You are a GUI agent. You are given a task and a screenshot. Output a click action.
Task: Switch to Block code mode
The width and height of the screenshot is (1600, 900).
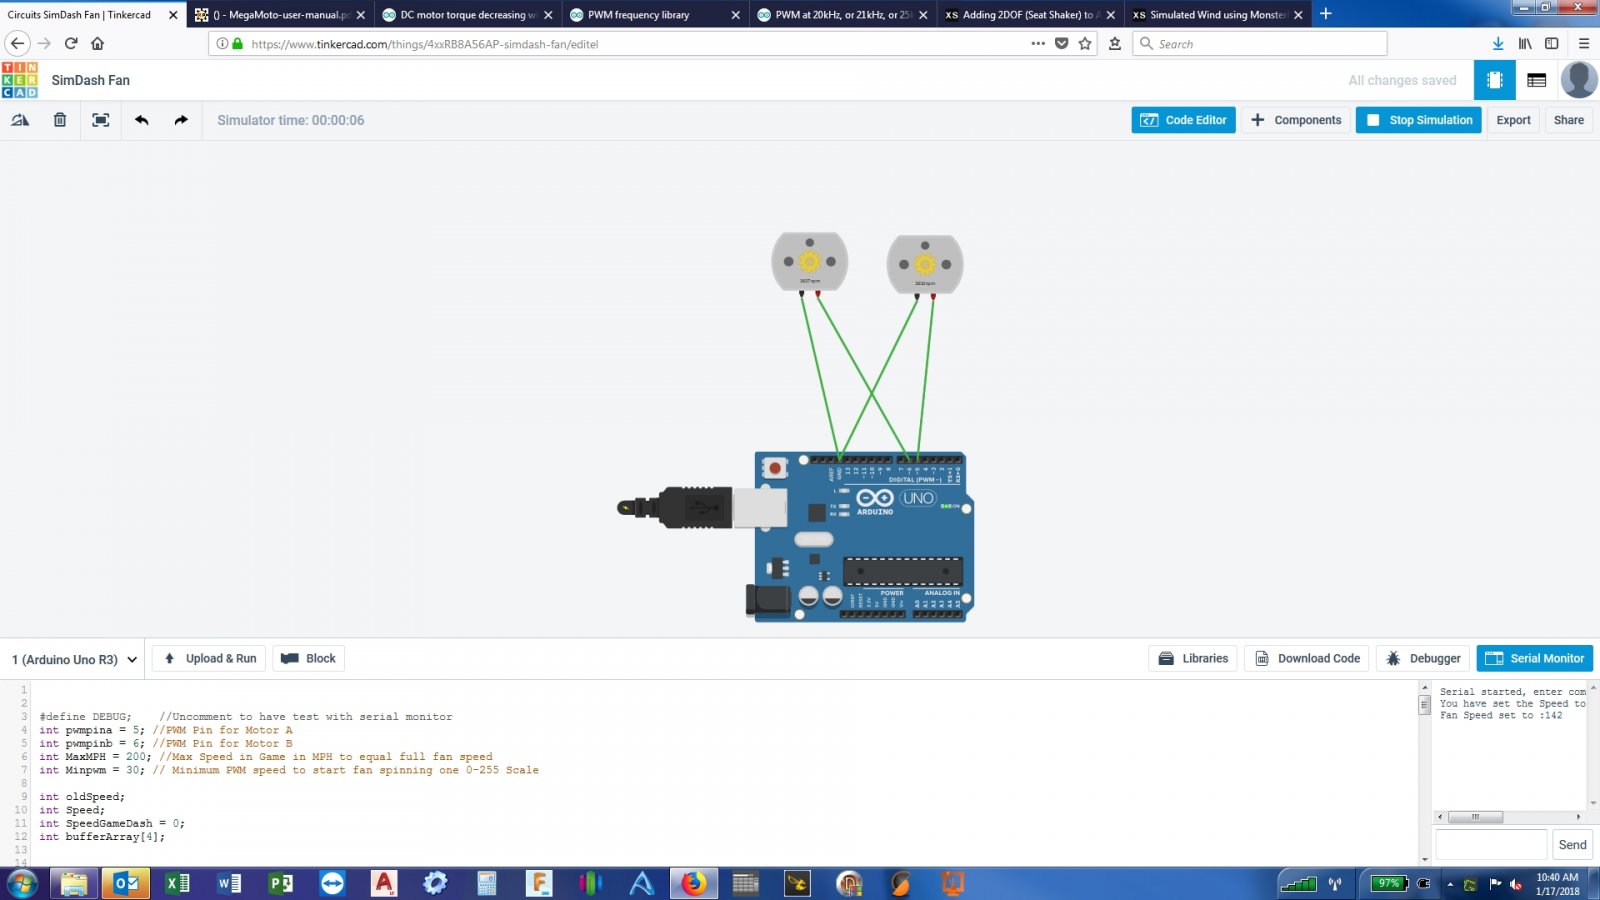tap(308, 658)
